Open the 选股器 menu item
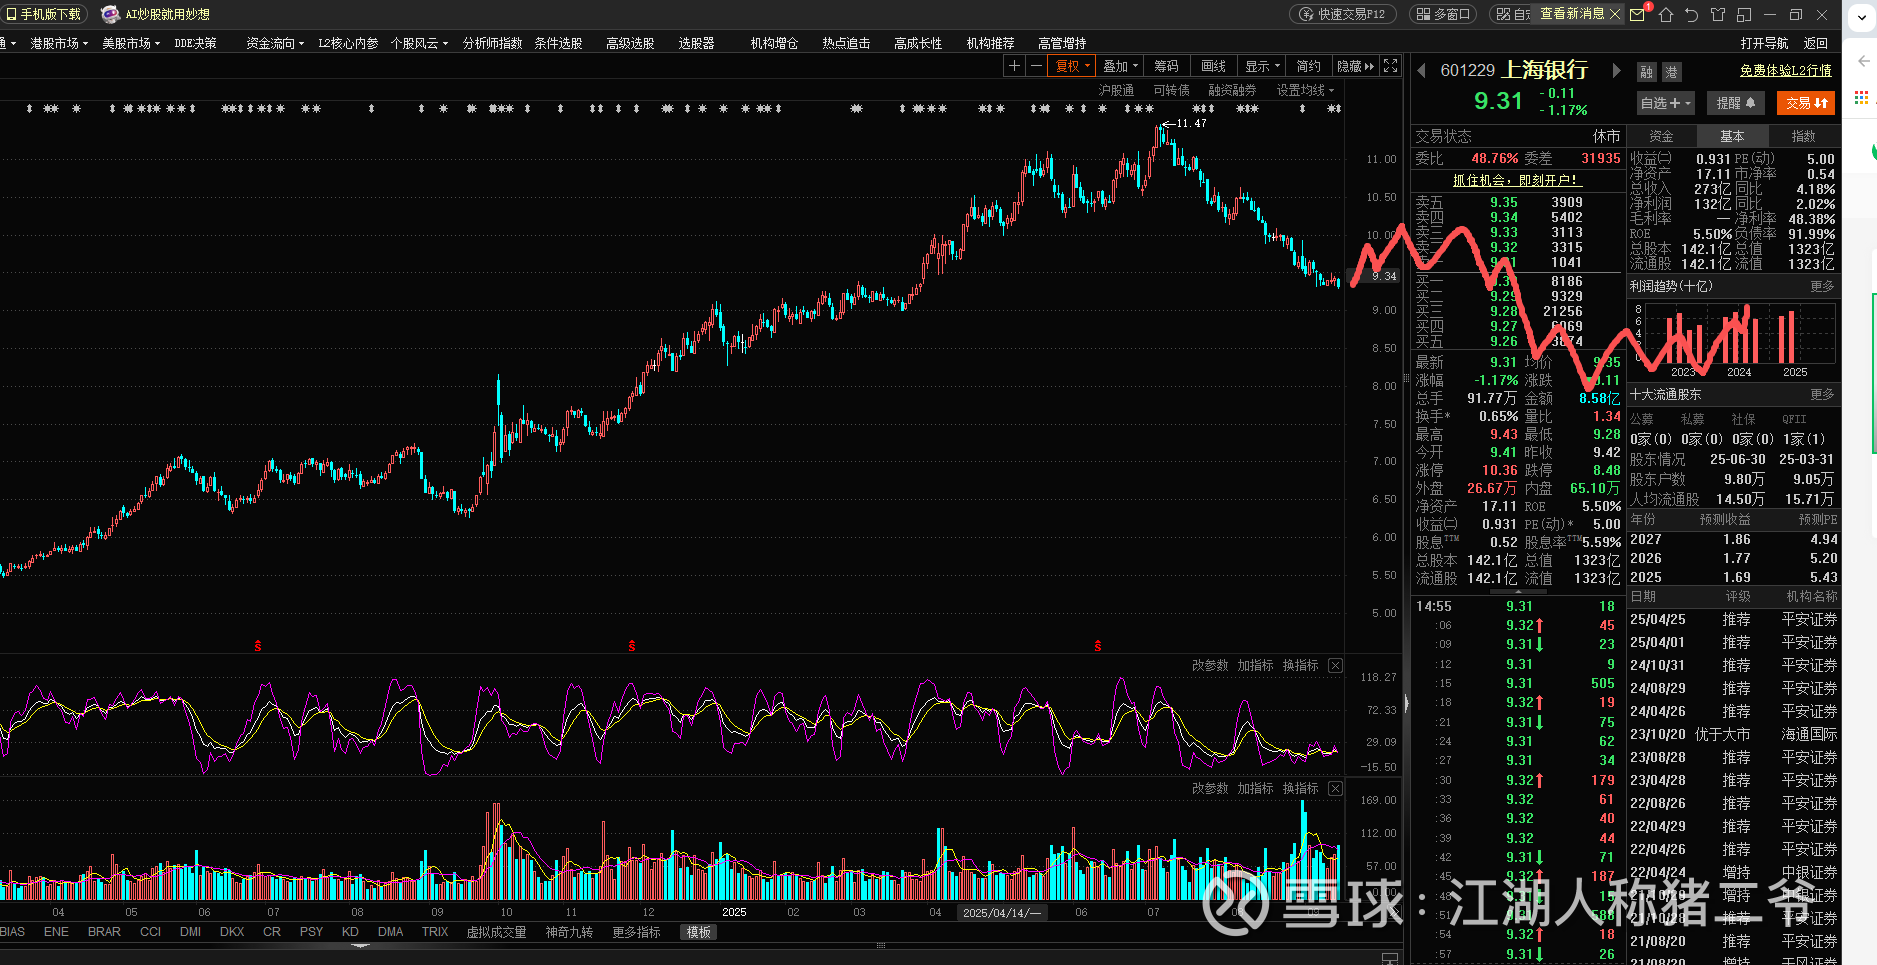Screen dimensions: 1877x965 click(x=696, y=43)
